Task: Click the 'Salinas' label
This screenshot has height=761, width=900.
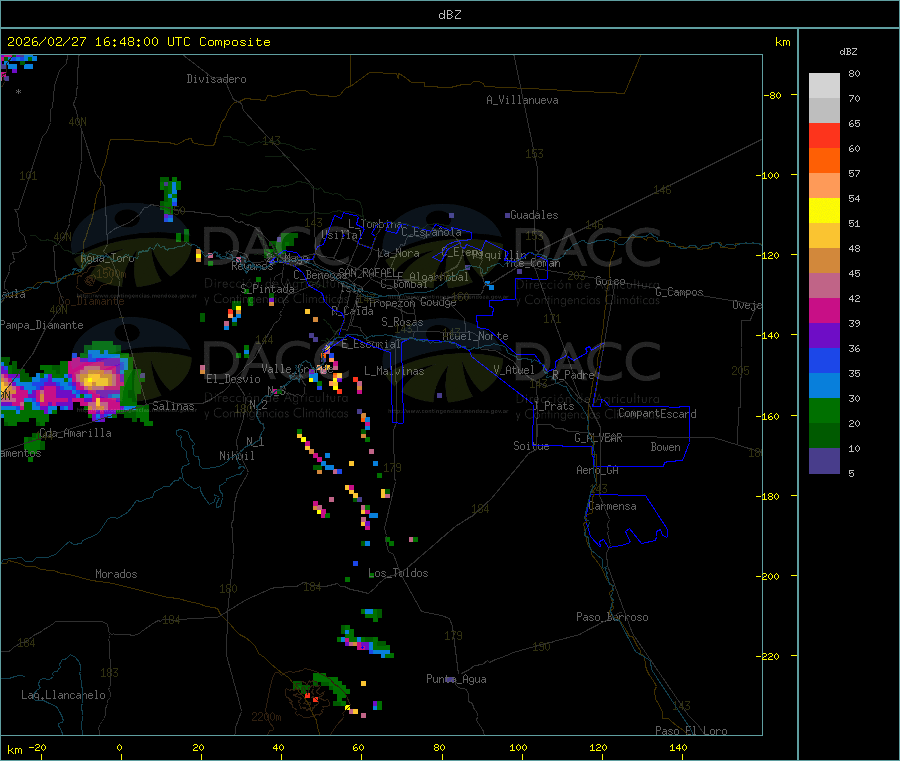Action: [x=173, y=406]
